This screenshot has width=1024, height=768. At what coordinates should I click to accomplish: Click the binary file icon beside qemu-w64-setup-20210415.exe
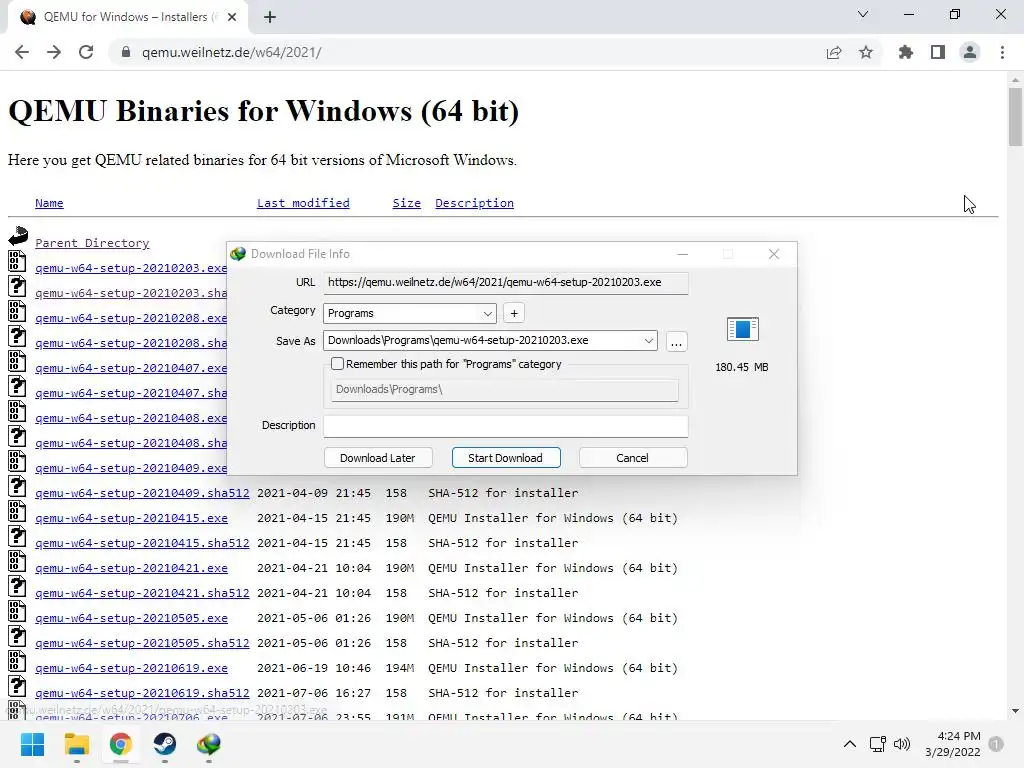coord(17,511)
